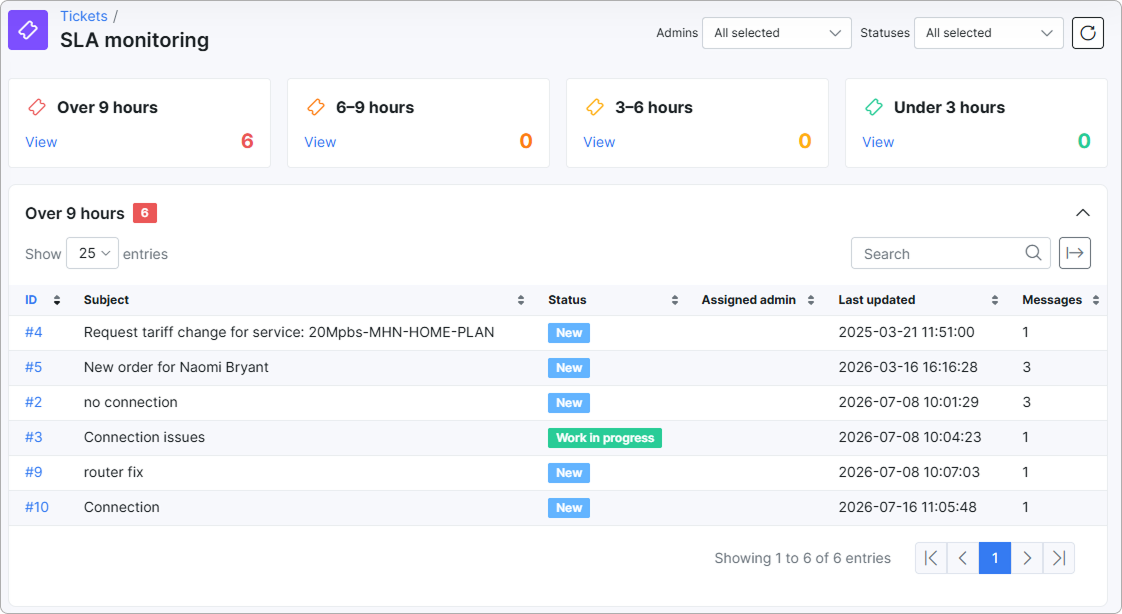
Task: Select page 1 in pagination
Action: (995, 558)
